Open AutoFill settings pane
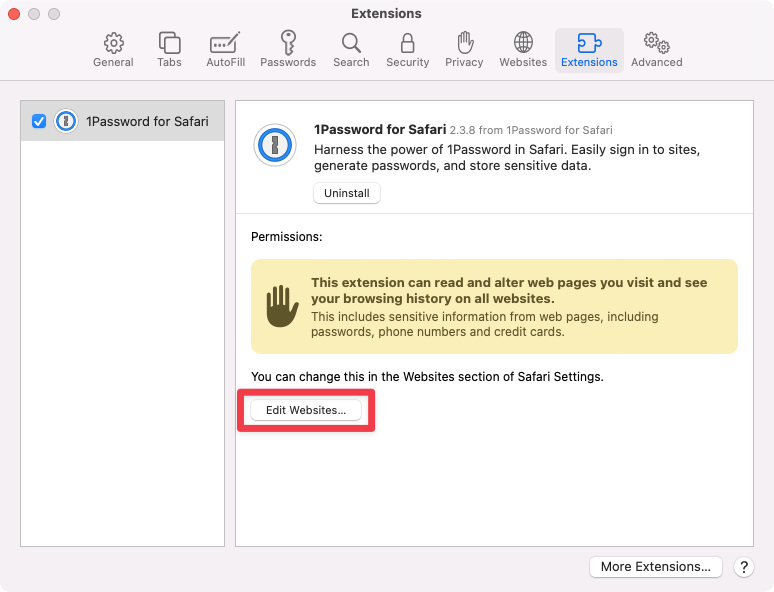This screenshot has width=774, height=592. click(223, 49)
